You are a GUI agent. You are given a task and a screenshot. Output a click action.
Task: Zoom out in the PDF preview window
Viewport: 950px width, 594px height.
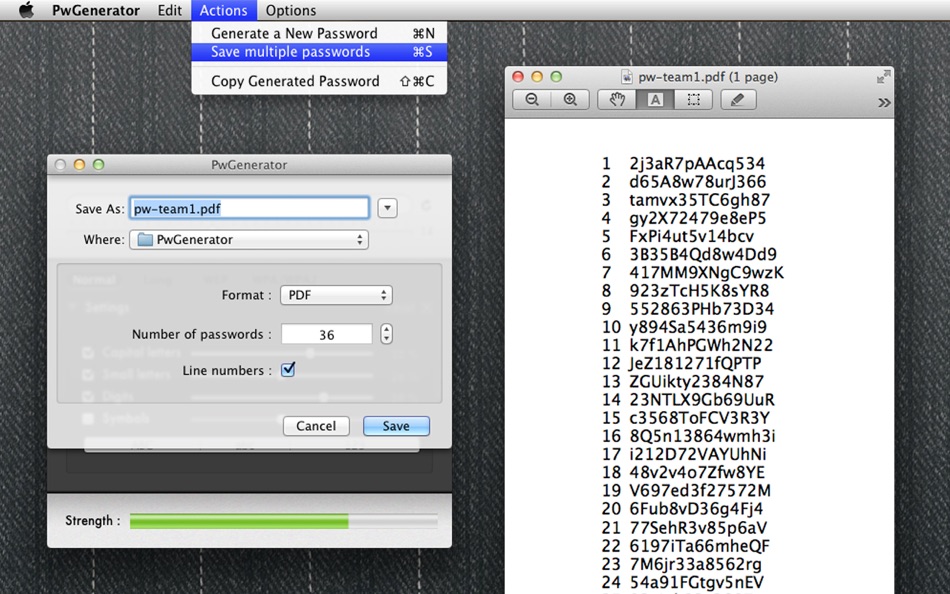tap(532, 100)
